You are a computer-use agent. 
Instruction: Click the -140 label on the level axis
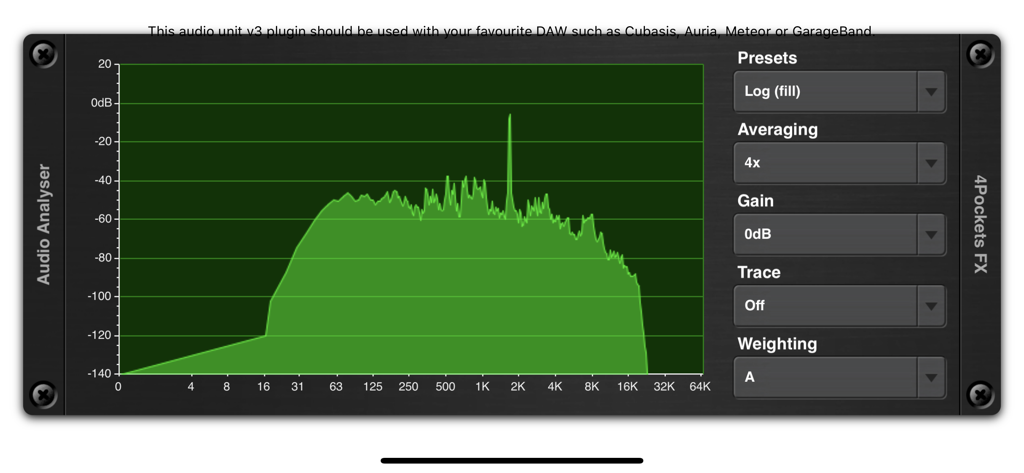(x=100, y=374)
